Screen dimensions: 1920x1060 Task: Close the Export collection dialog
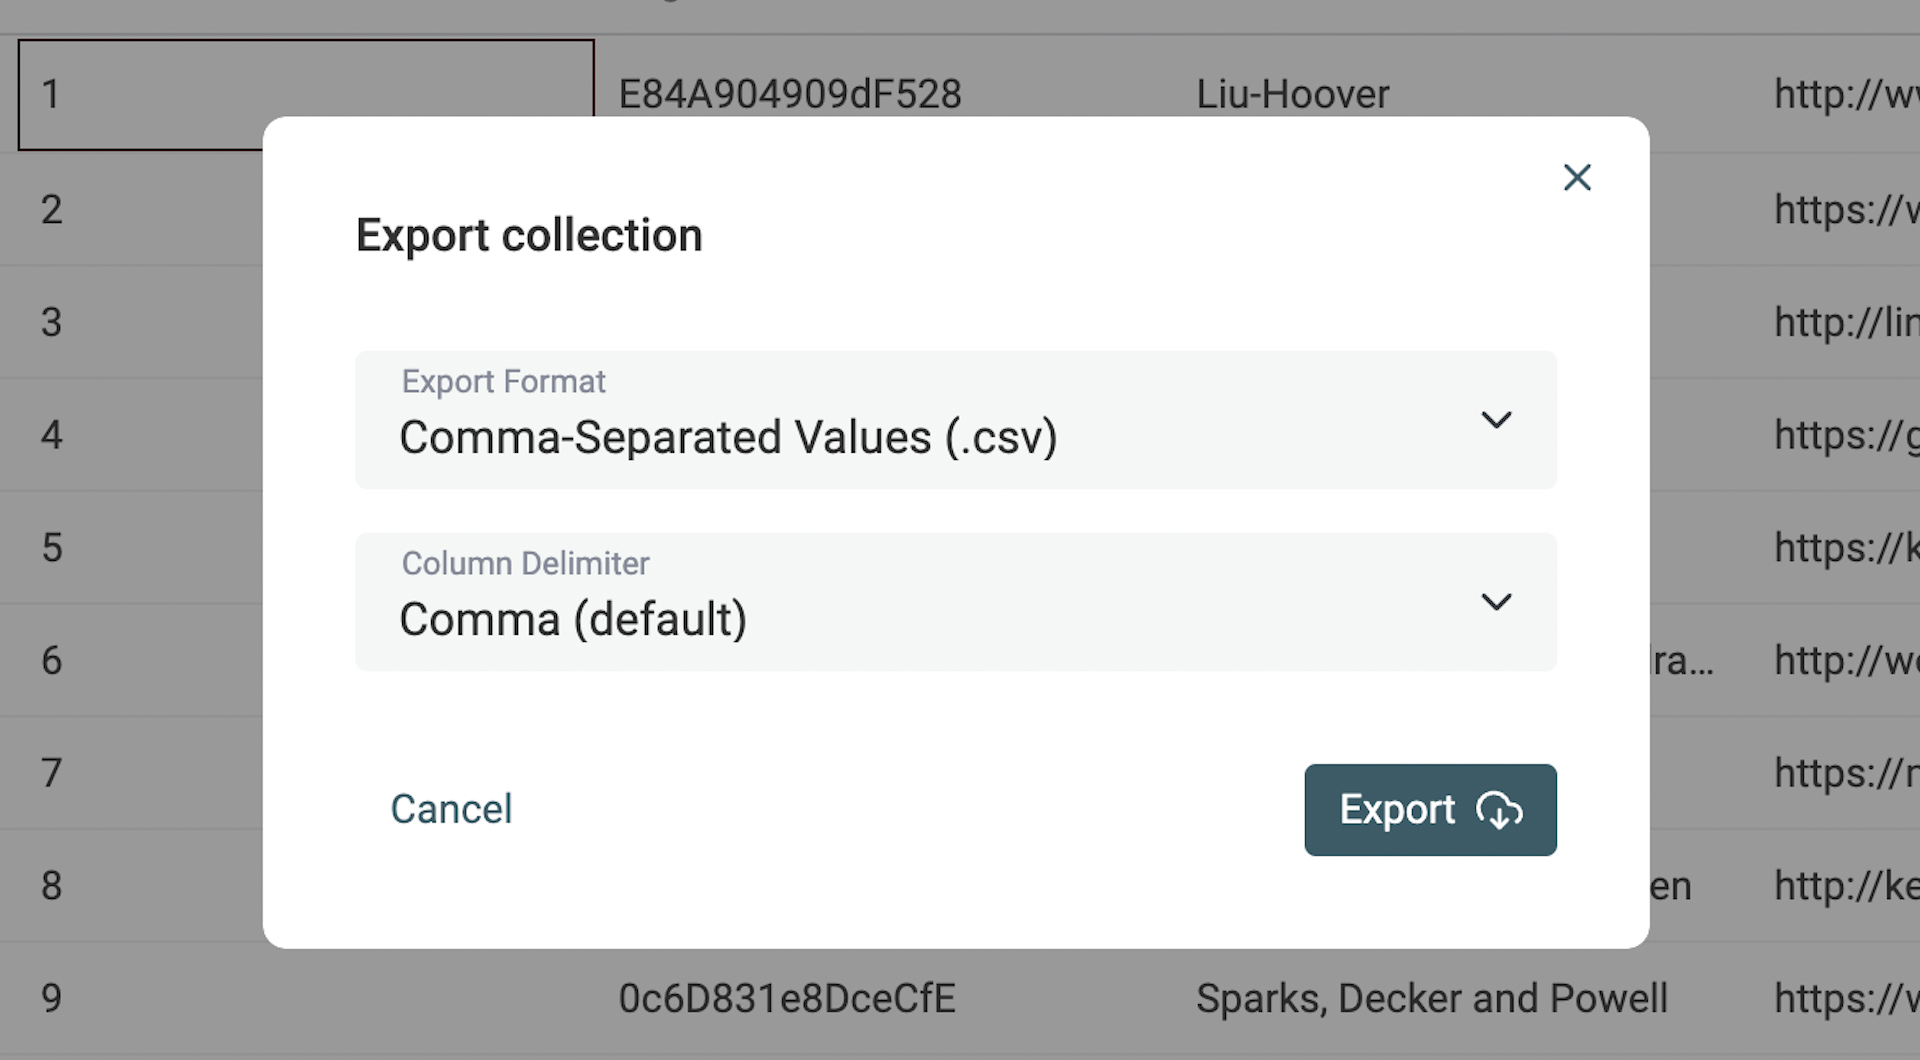(x=1577, y=177)
